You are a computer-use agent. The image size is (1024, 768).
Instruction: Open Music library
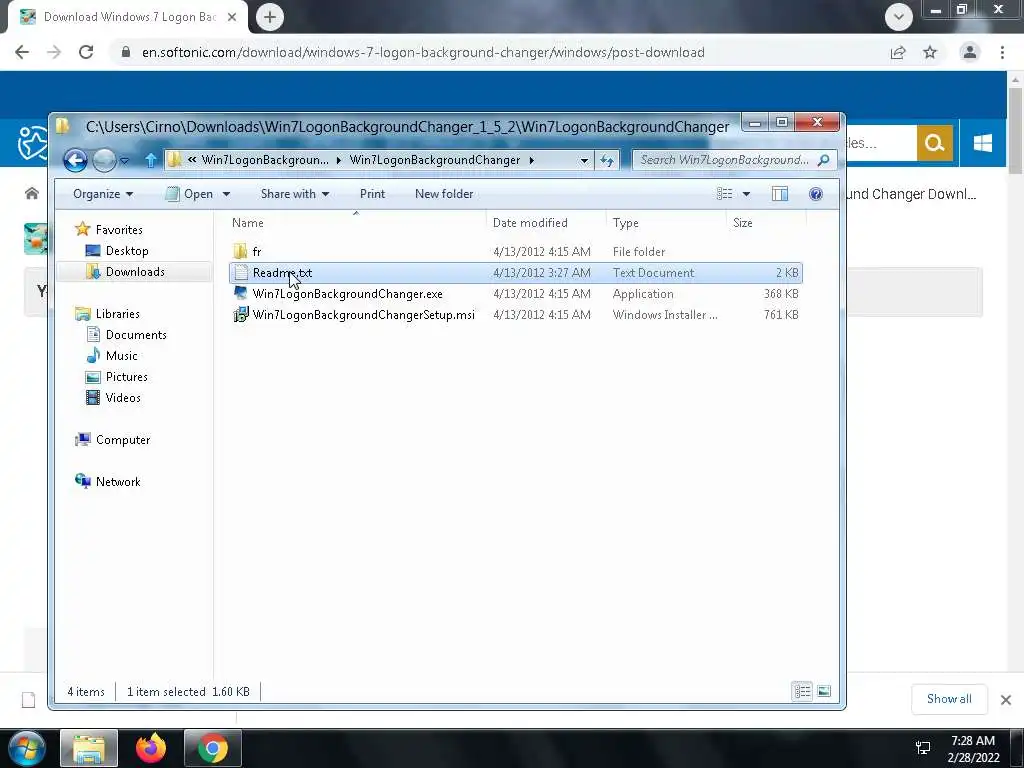tap(121, 356)
